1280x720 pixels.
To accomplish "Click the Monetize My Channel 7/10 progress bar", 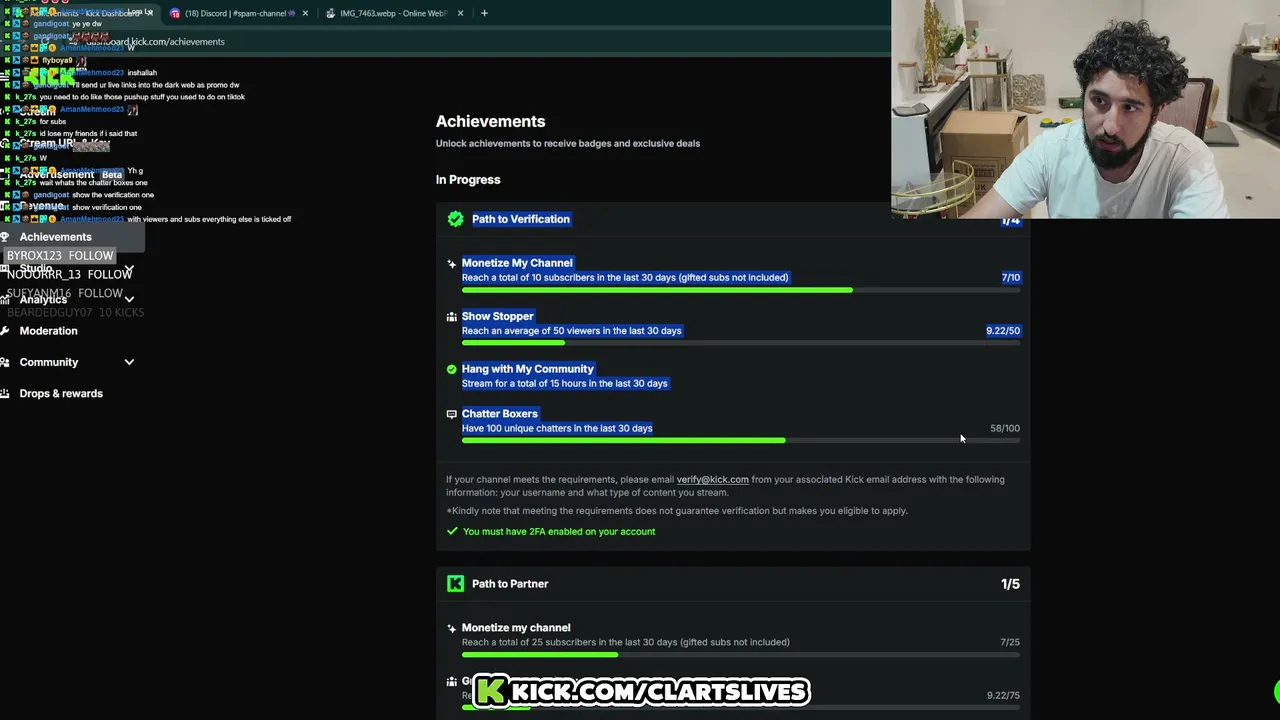I will [x=741, y=290].
